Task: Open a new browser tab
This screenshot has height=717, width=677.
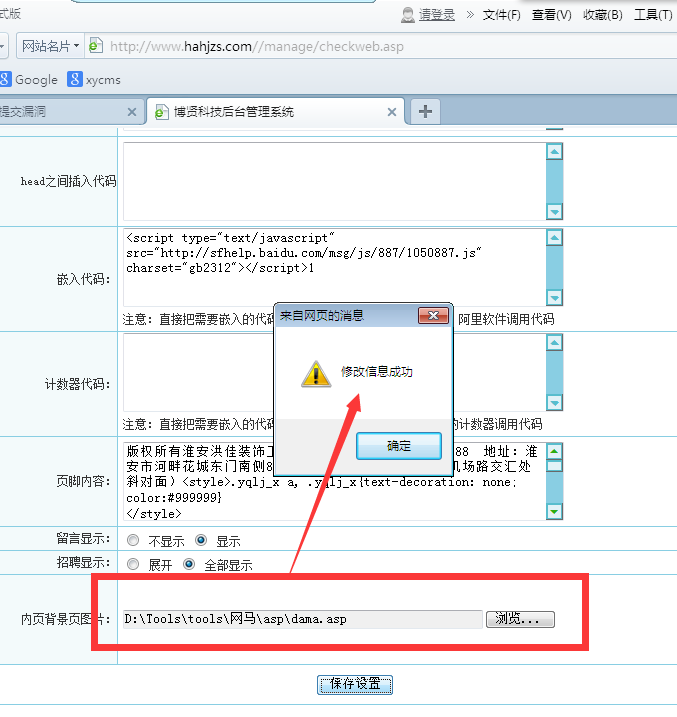Action: 425,111
